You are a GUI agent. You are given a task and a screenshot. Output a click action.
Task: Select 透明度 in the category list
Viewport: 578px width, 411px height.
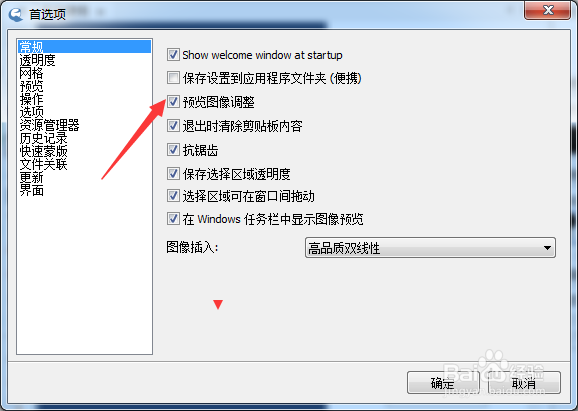click(37, 60)
